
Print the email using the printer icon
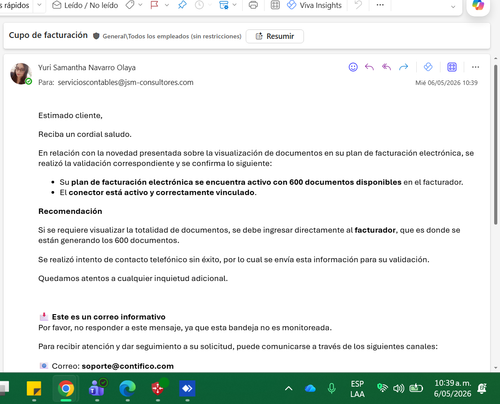253,5
